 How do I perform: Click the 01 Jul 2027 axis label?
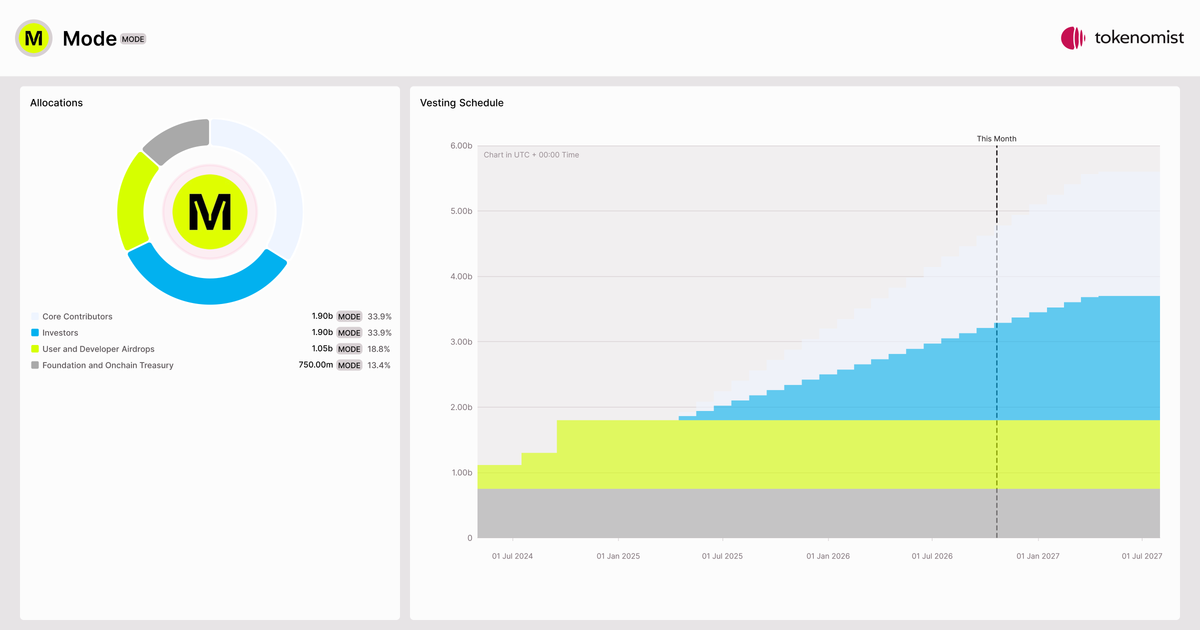click(x=1141, y=555)
